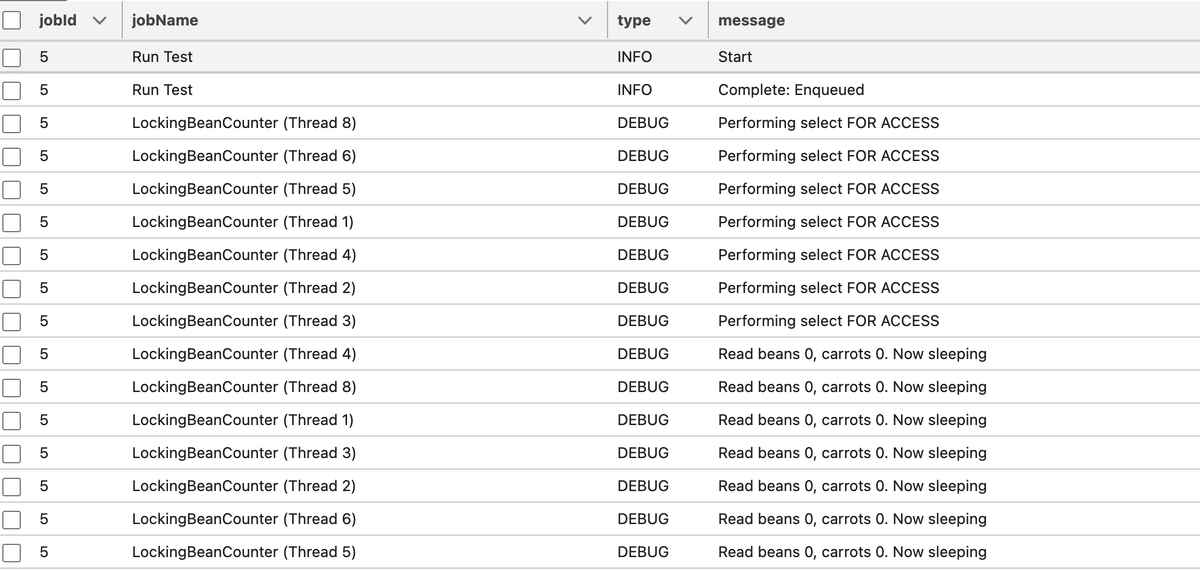Screen dimensions: 1200x571
Task: Click the INFO type cell in the Start row
Action: (635, 57)
